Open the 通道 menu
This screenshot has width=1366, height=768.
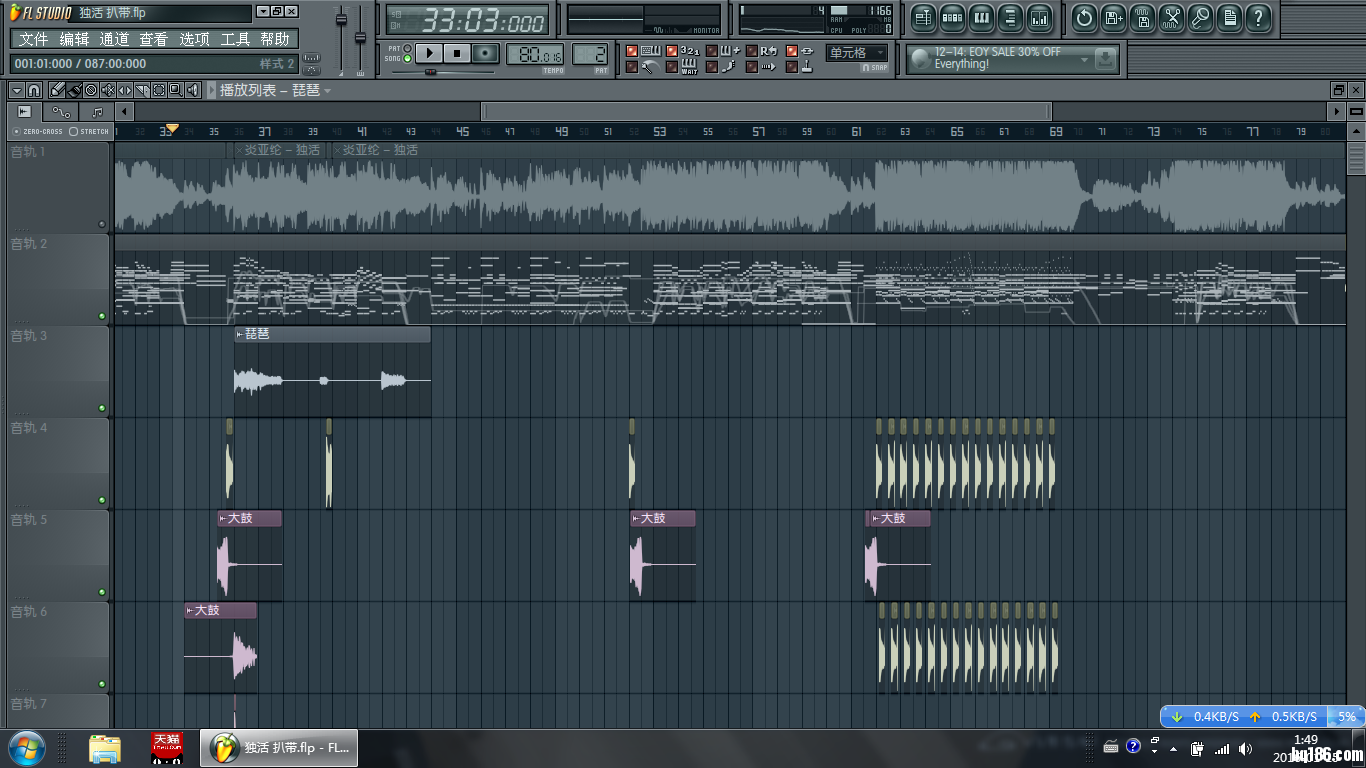[114, 39]
